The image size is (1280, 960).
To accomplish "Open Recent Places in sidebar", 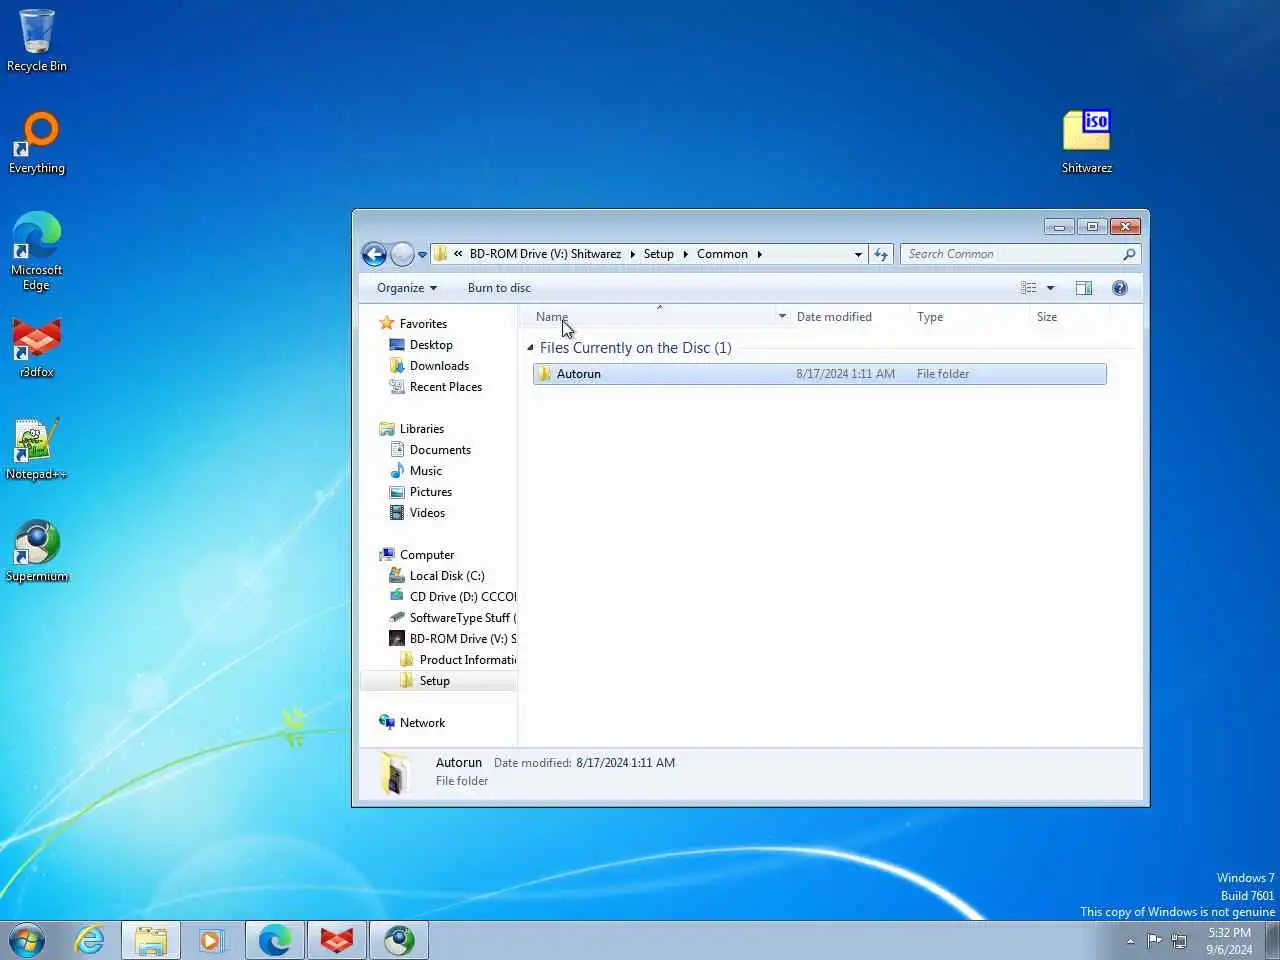I will coord(445,387).
